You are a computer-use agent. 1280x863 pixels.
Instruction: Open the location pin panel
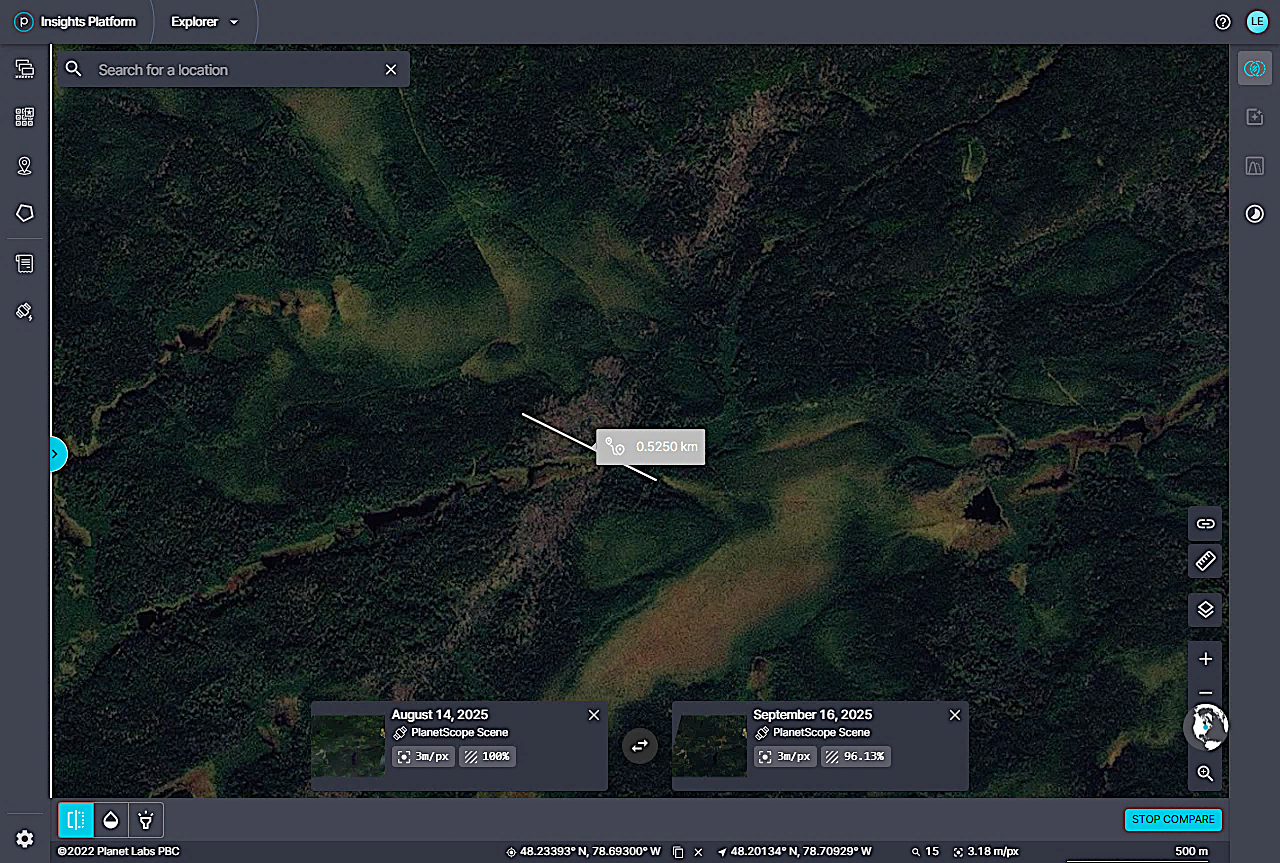[25, 166]
